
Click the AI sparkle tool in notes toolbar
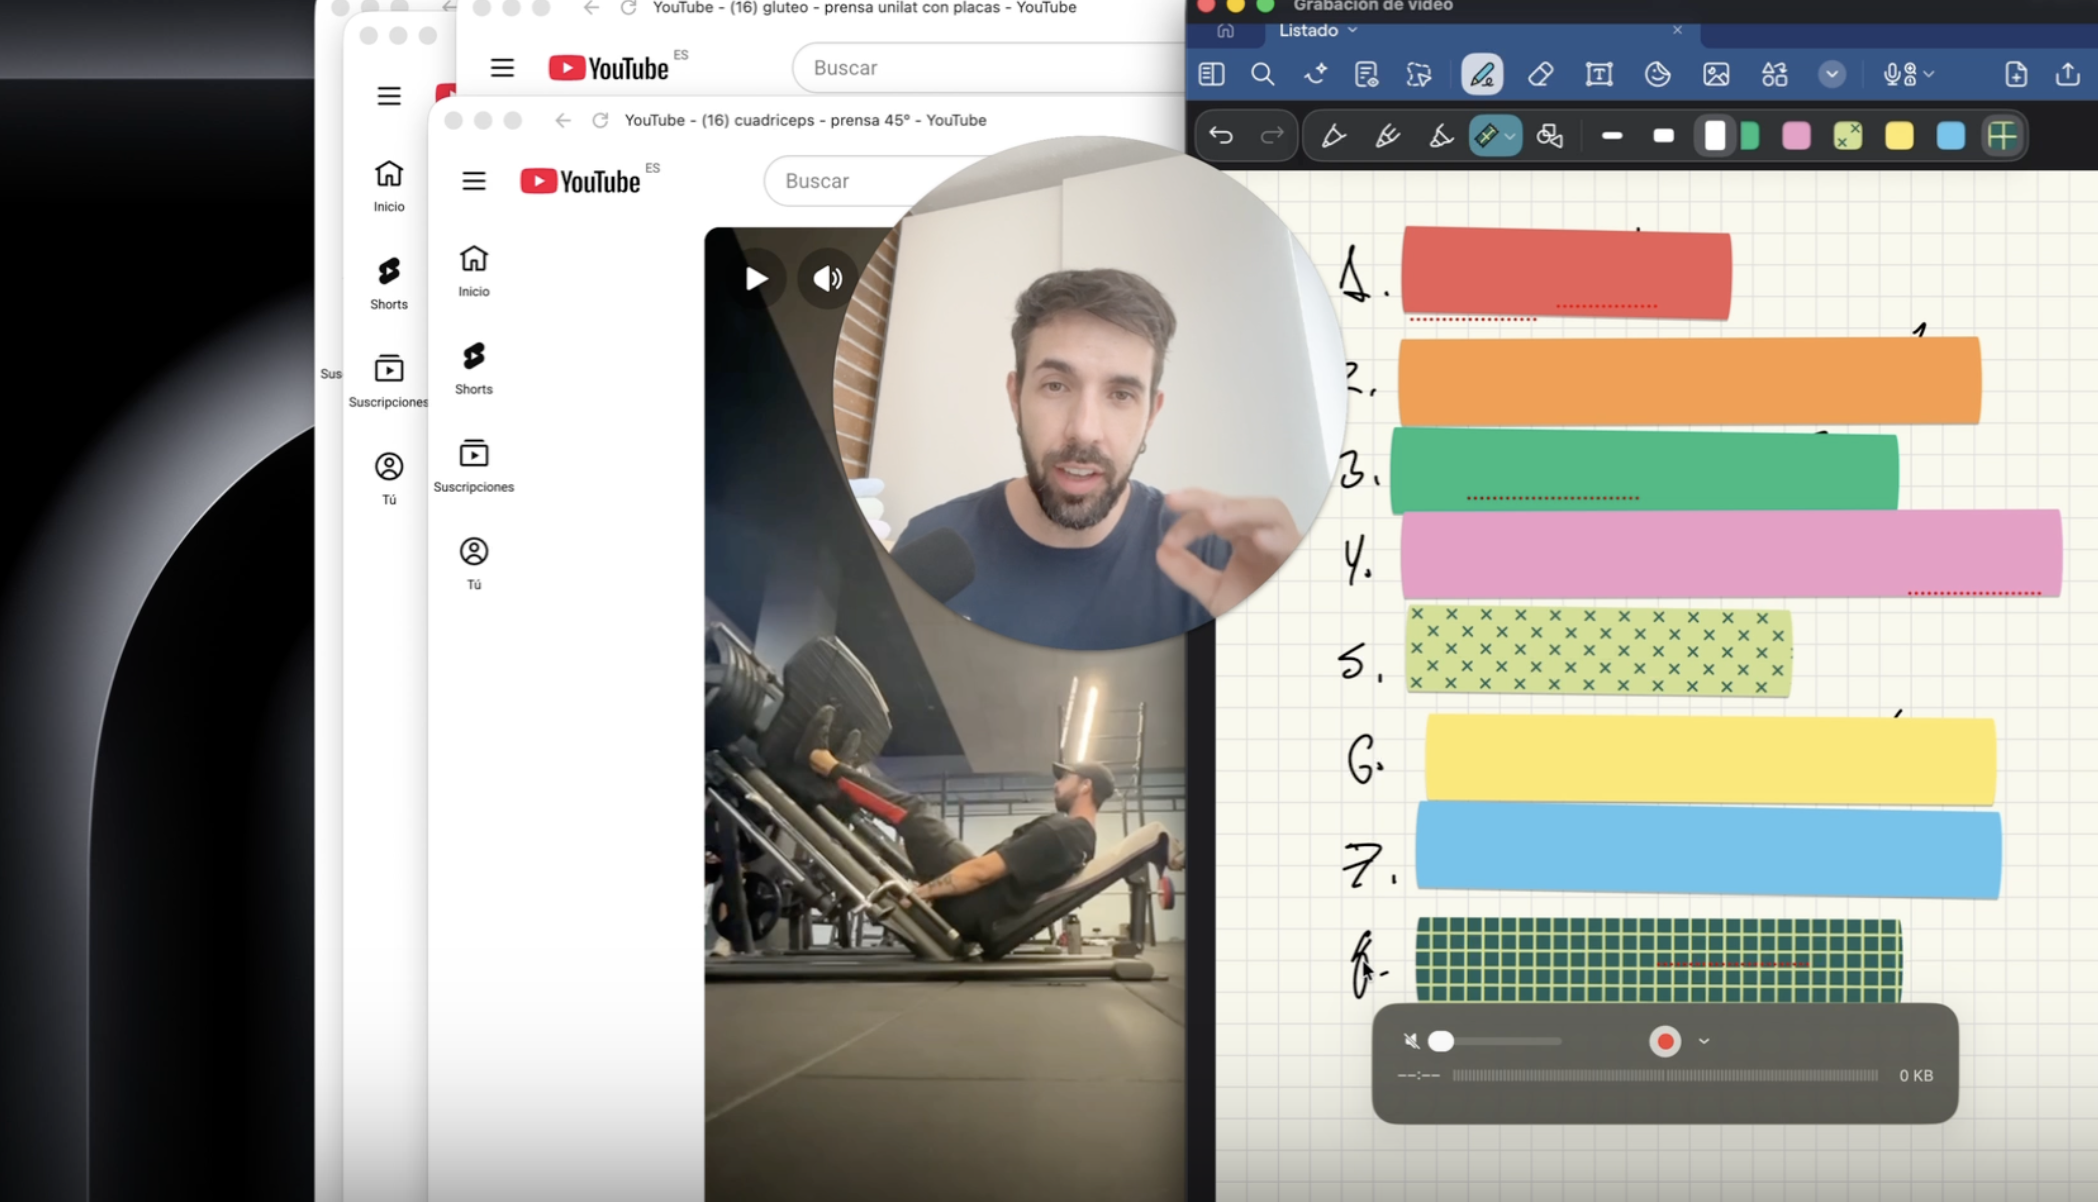pyautogui.click(x=1315, y=74)
